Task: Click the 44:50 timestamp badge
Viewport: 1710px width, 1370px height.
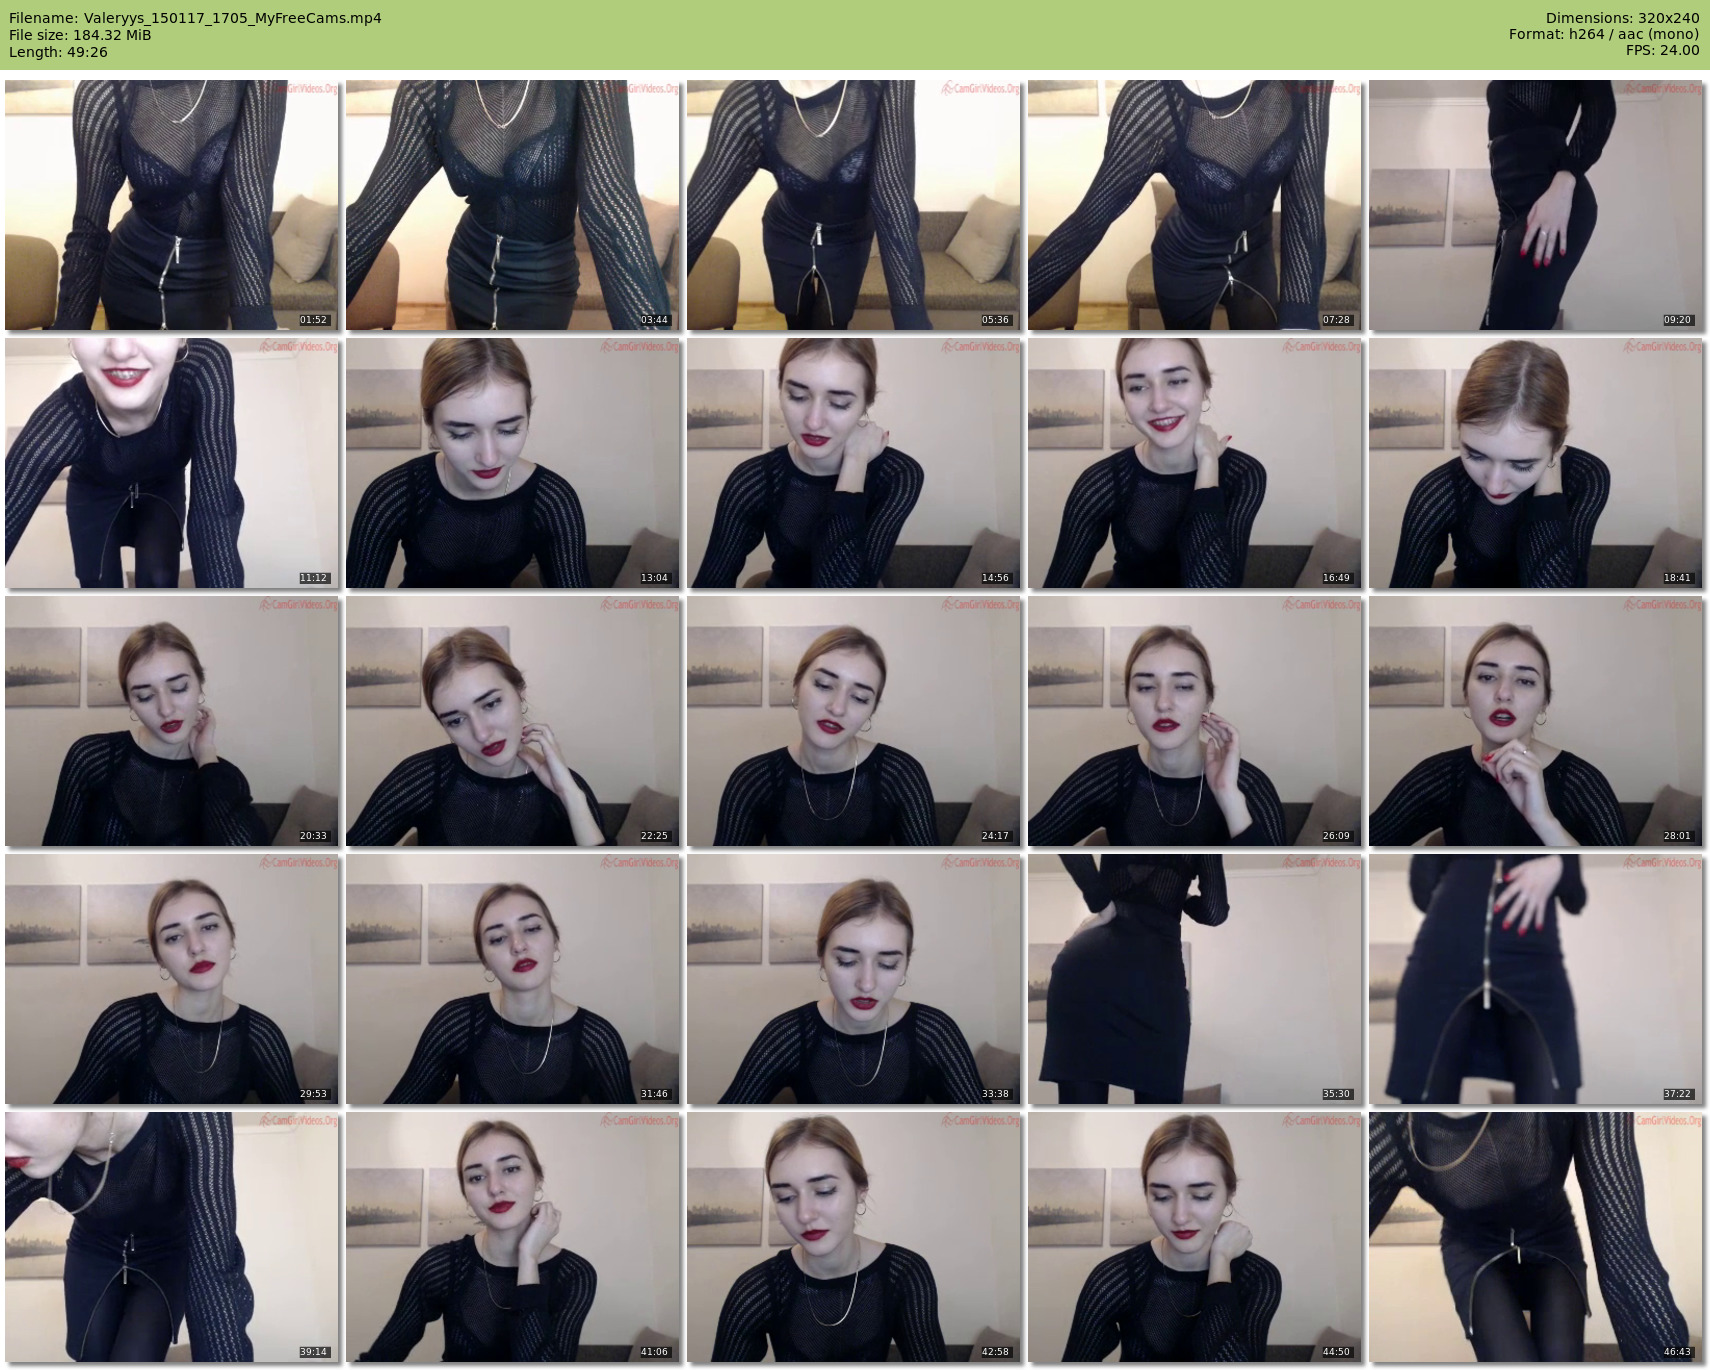Action: pos(1336,1352)
